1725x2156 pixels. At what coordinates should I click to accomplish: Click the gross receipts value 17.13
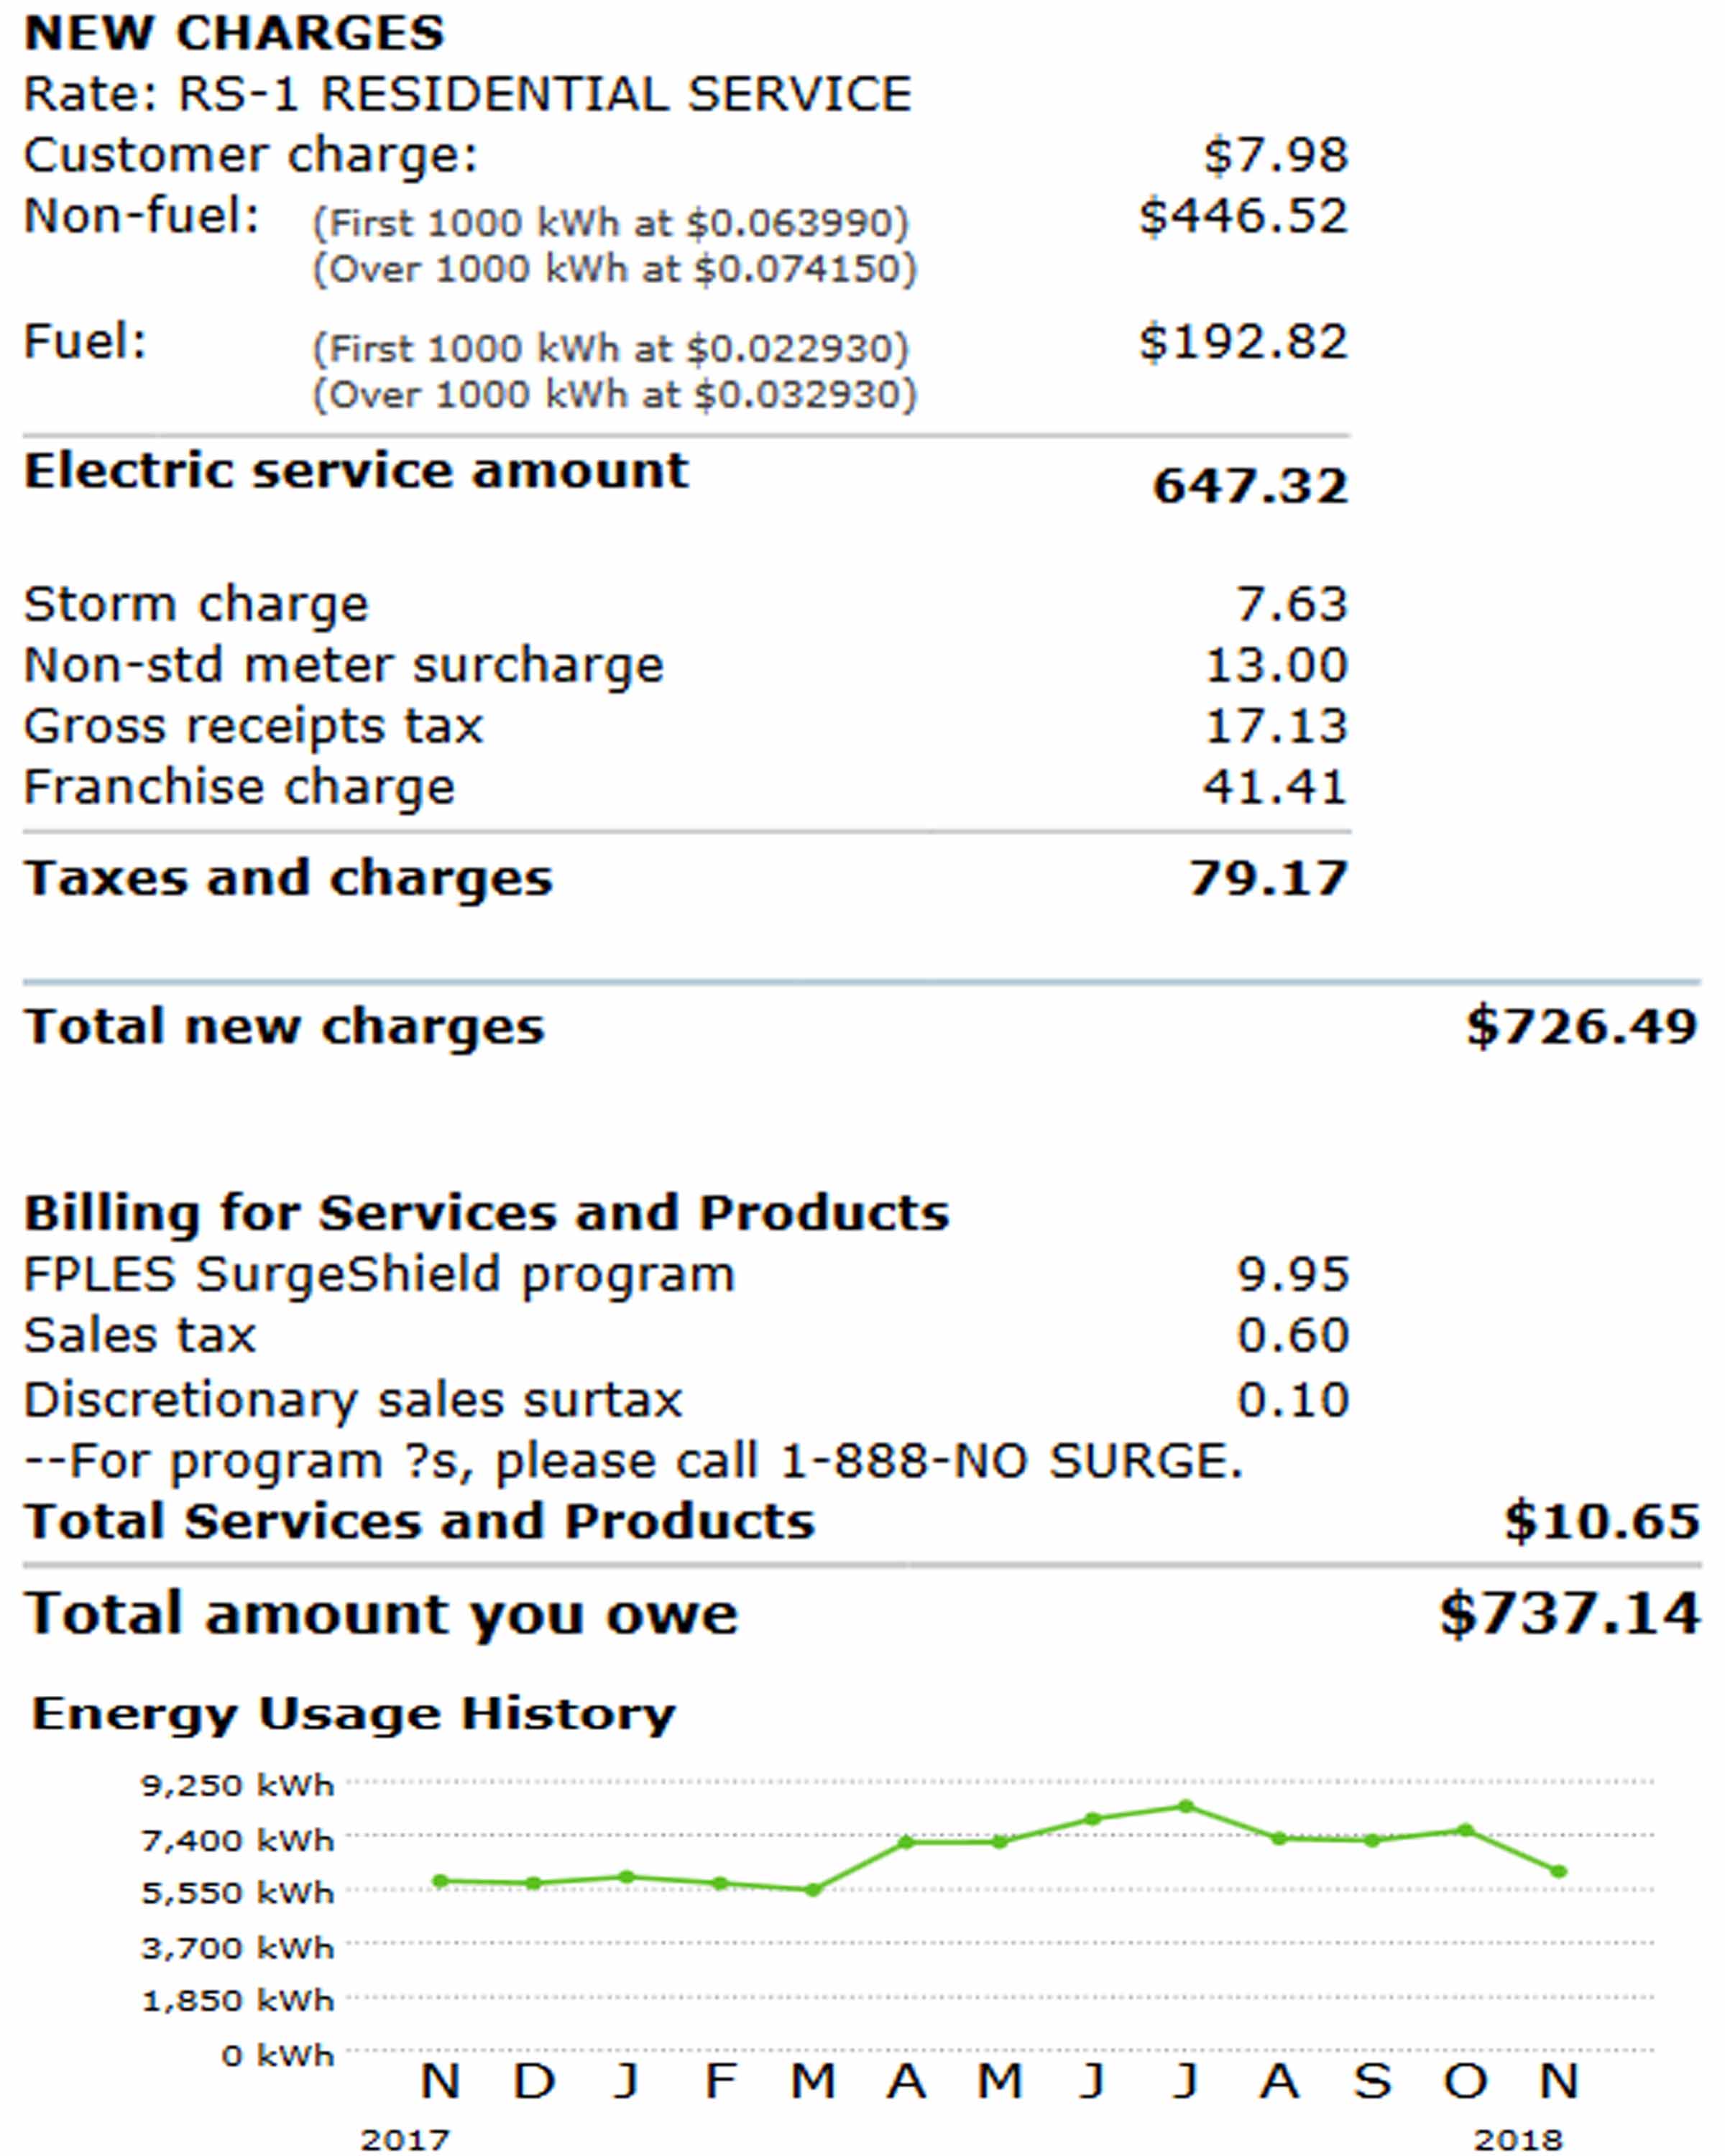(1277, 727)
